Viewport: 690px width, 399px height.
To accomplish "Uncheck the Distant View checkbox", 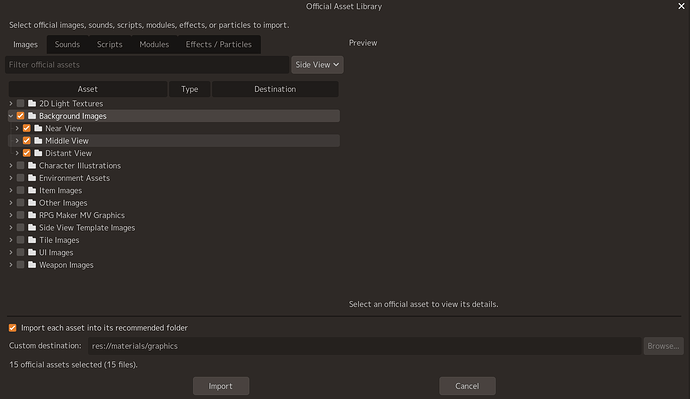I will click(x=26, y=153).
